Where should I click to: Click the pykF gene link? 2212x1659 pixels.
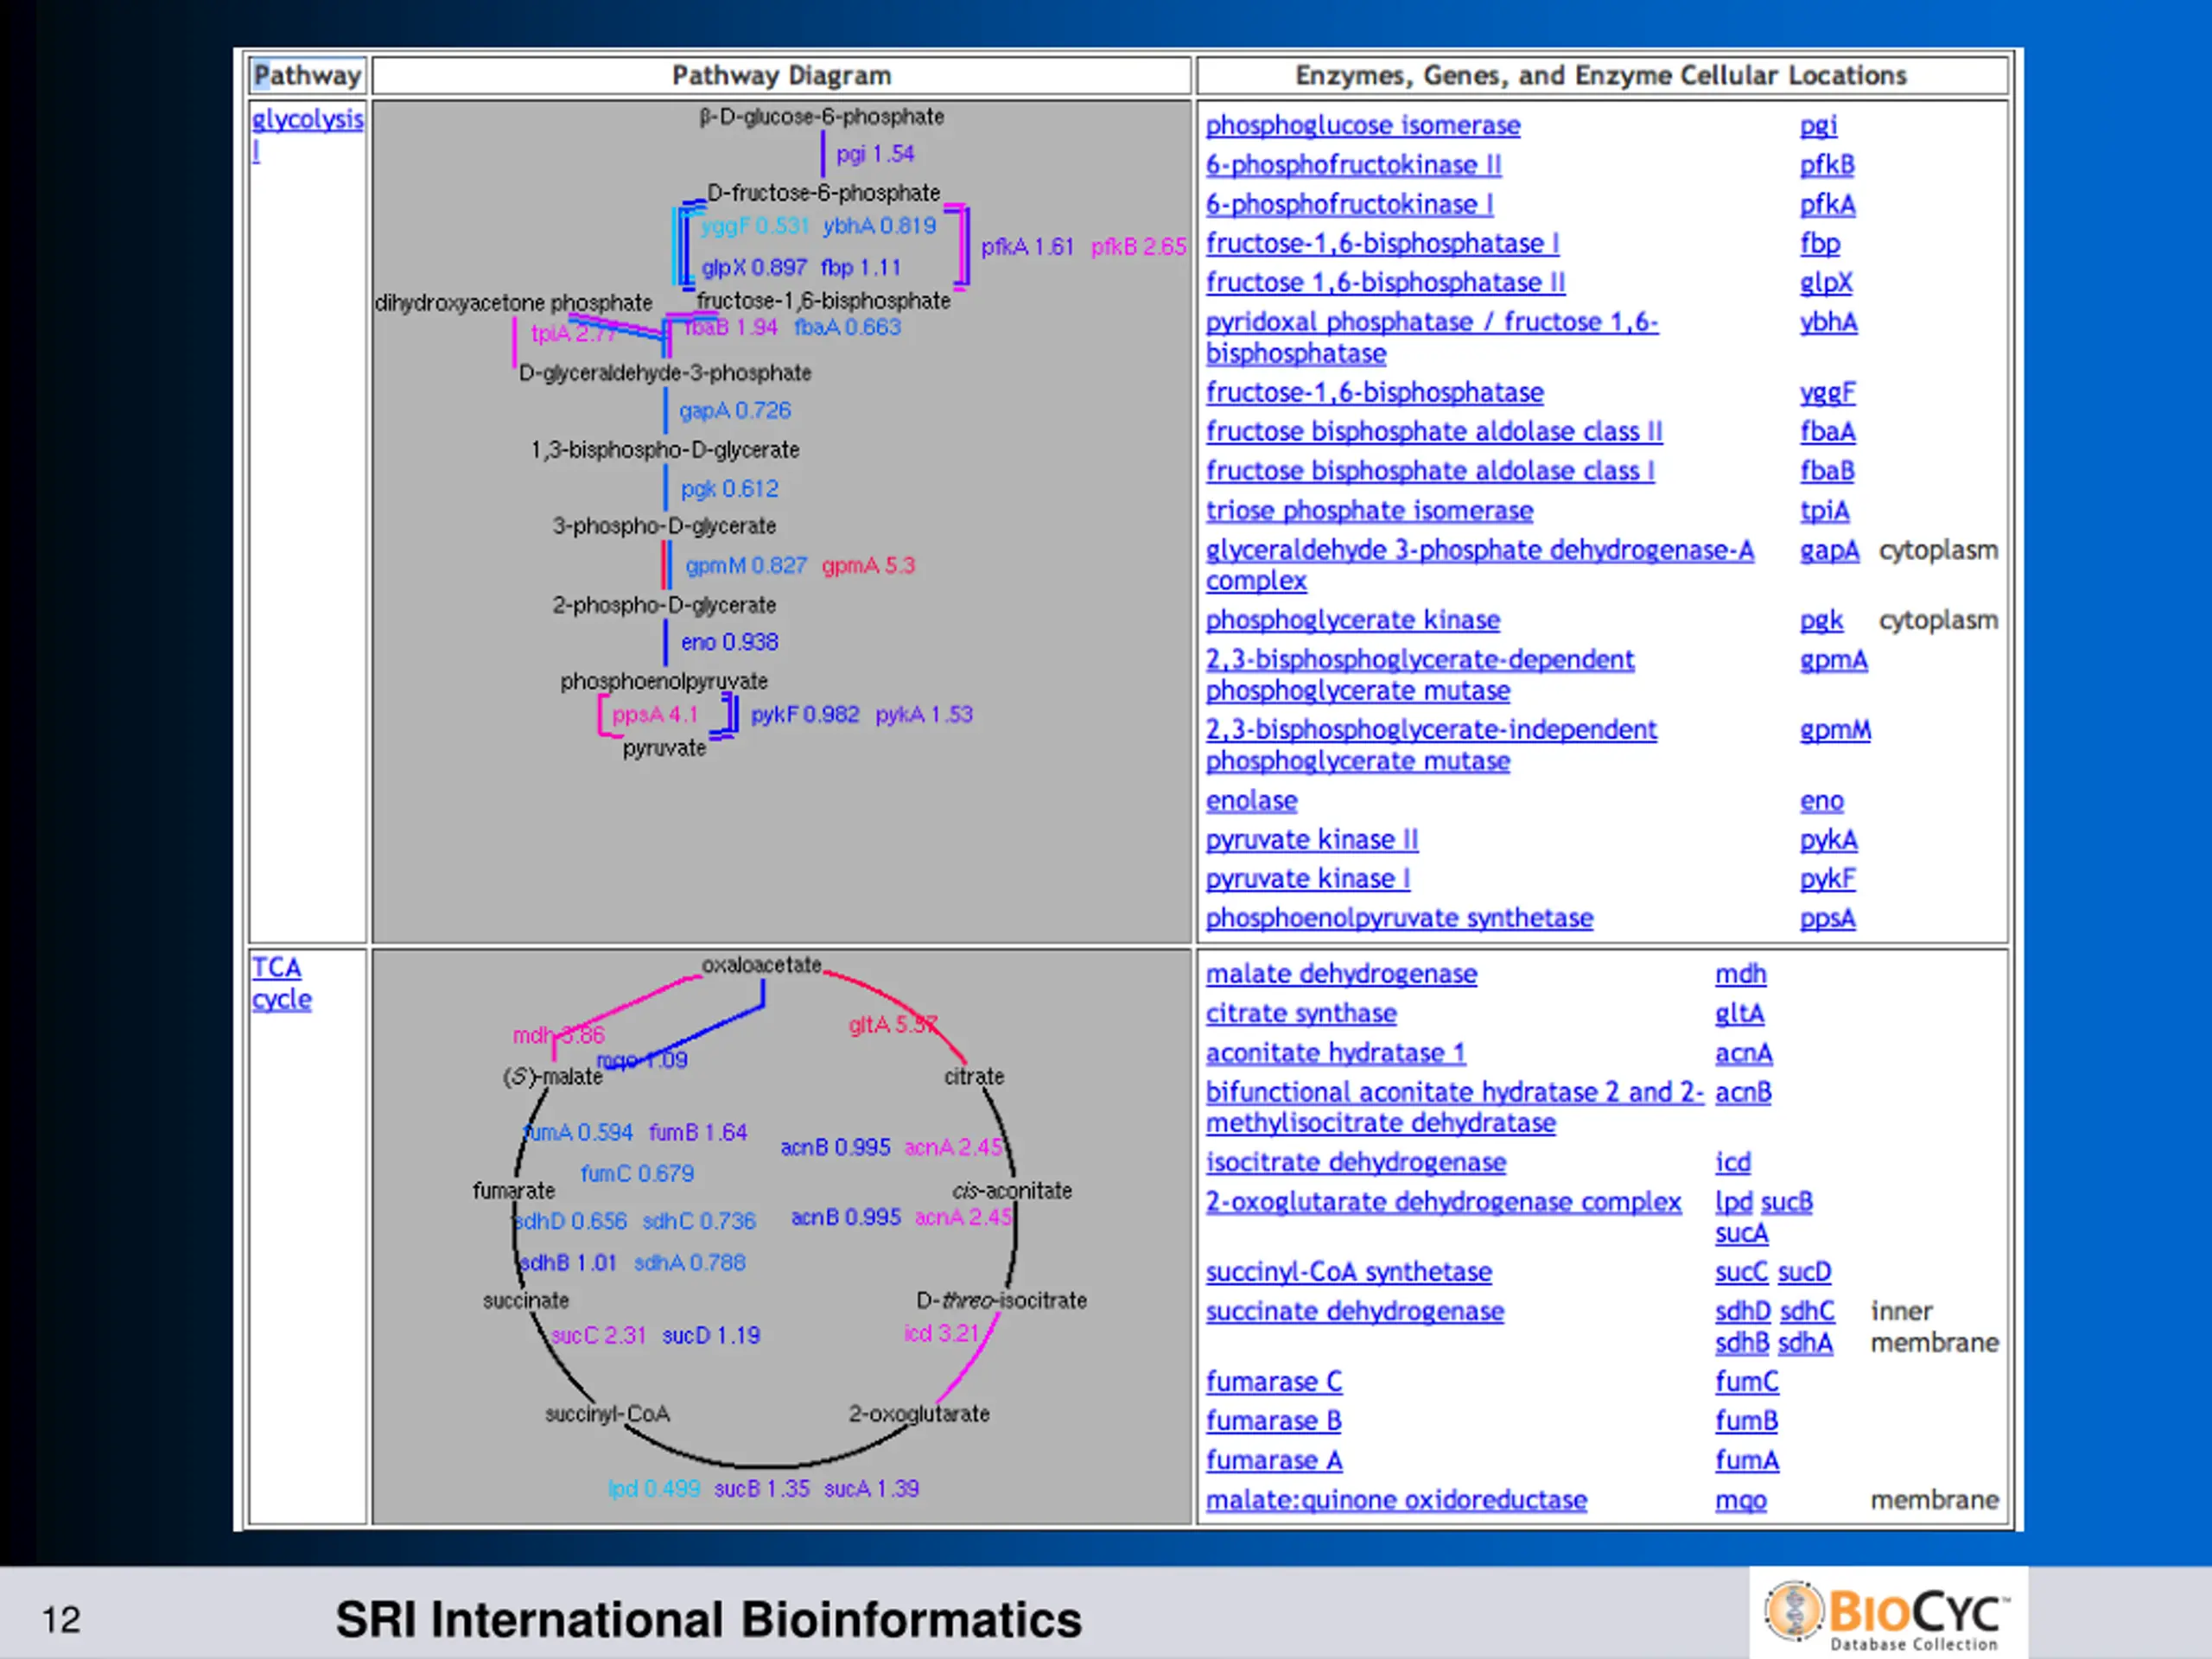(1827, 879)
